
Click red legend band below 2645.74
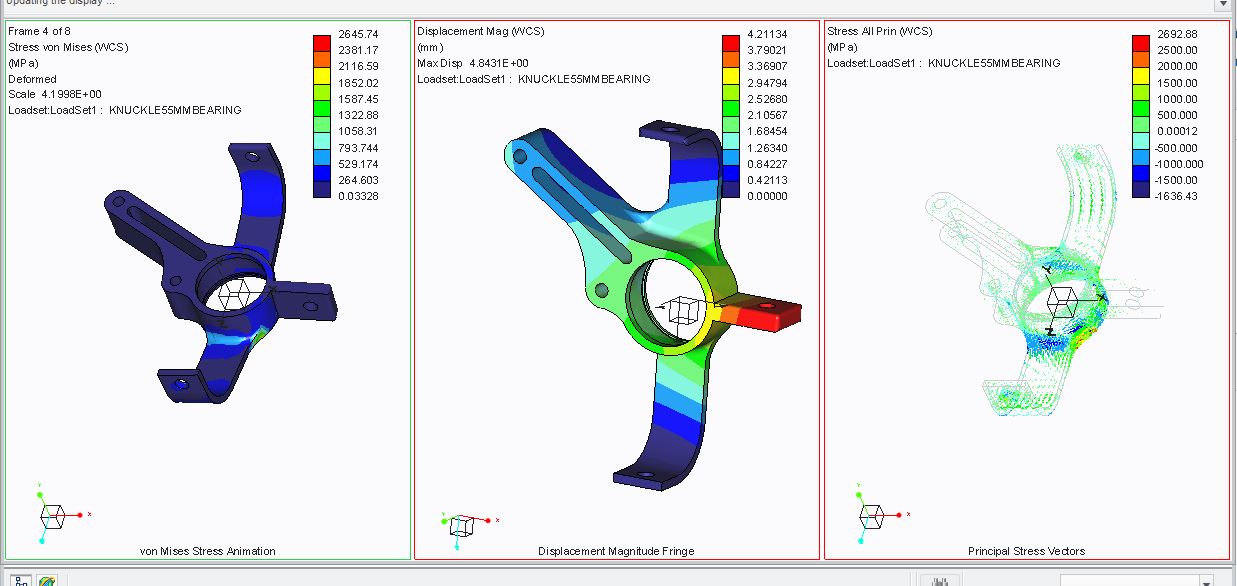322,42
